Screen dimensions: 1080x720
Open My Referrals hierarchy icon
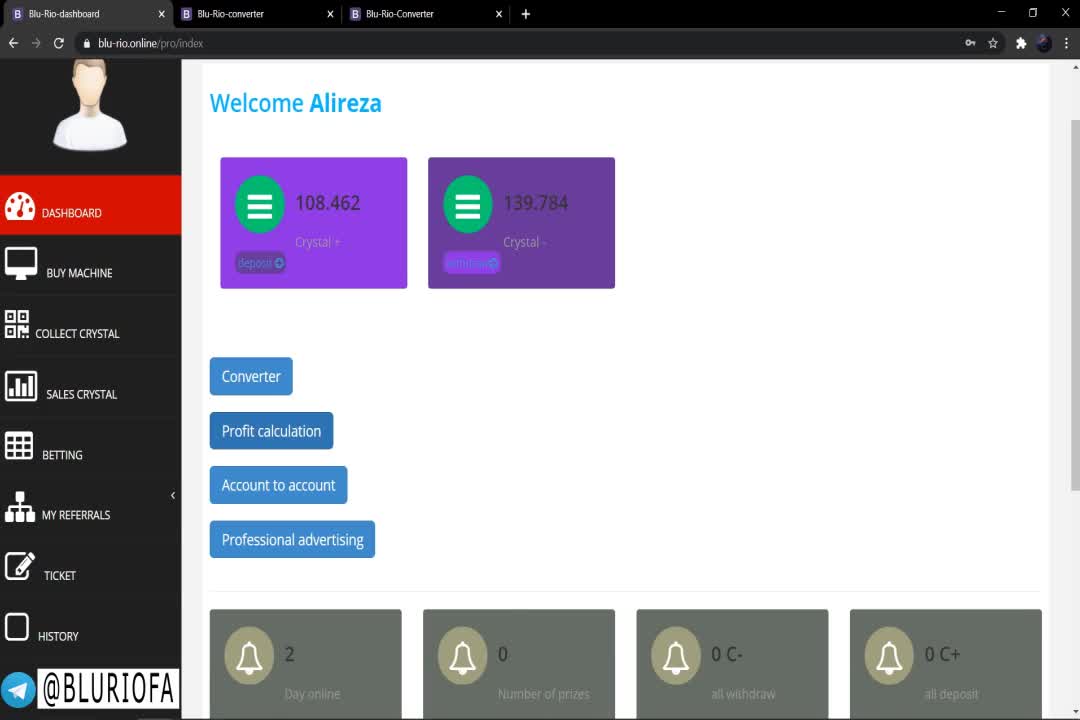(20, 507)
